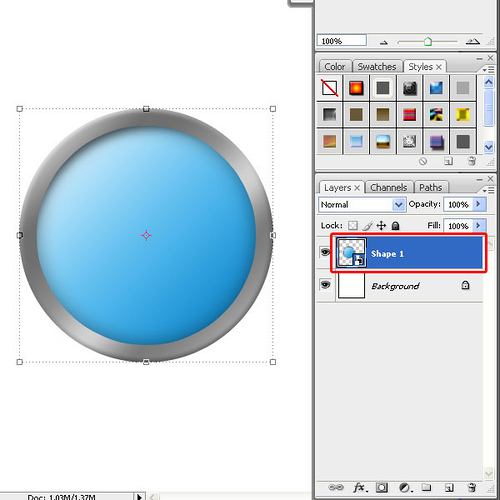500x500 pixels.
Task: Open the Opacity slider arrow
Action: [x=479, y=204]
